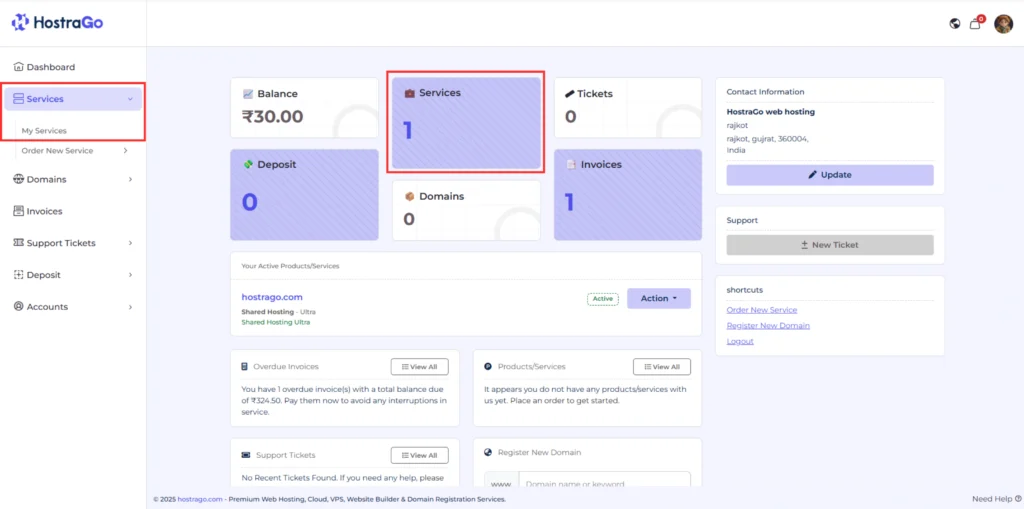View All products/services
Screen dimensions: 1024x509
pos(662,367)
